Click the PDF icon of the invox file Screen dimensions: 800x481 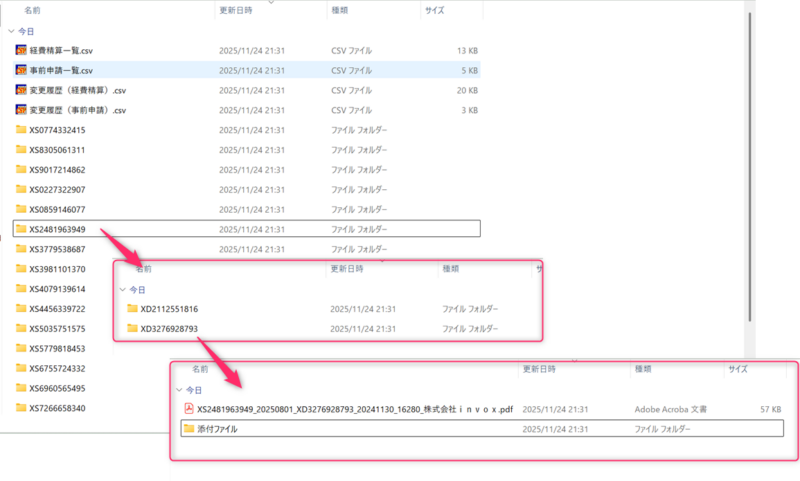point(187,408)
